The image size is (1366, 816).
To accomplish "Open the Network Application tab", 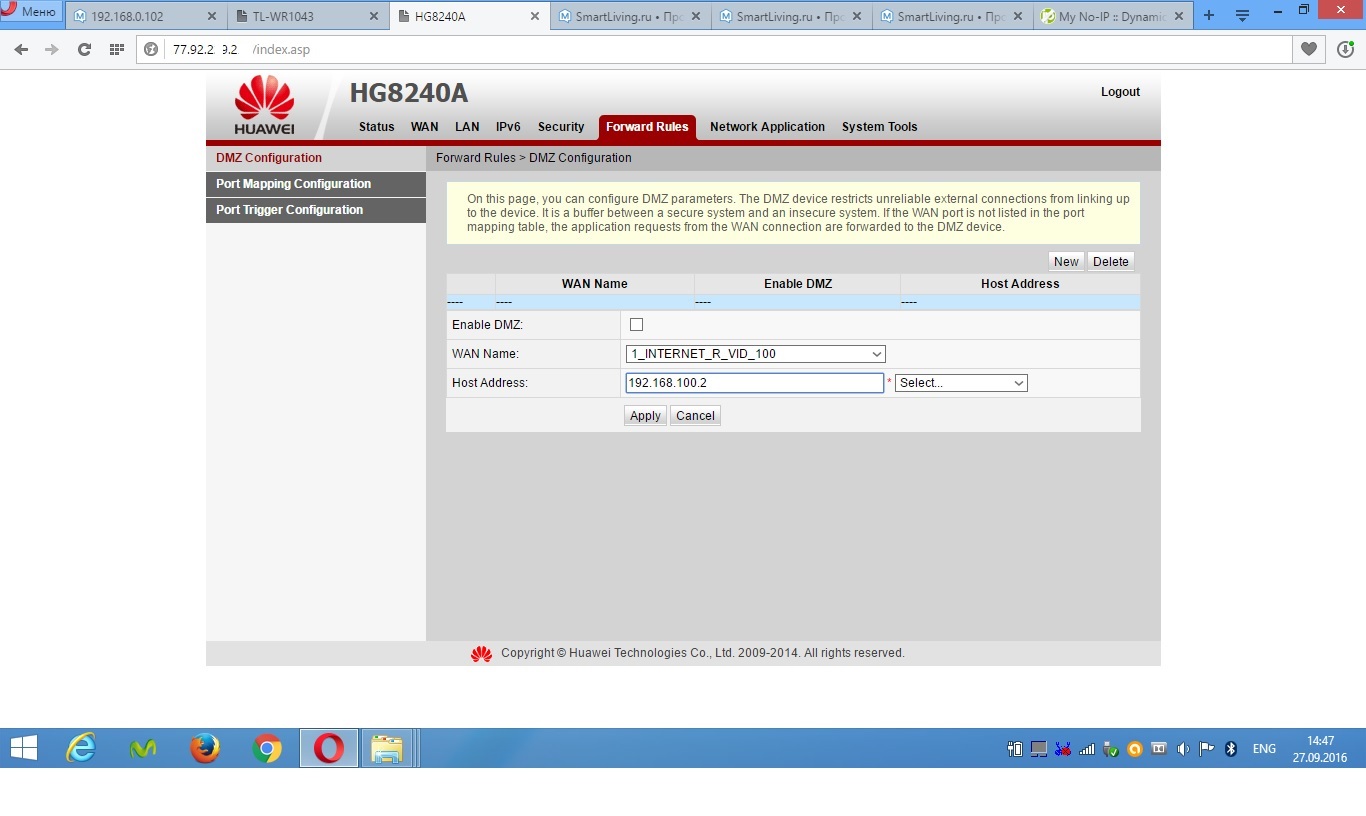I will point(767,127).
